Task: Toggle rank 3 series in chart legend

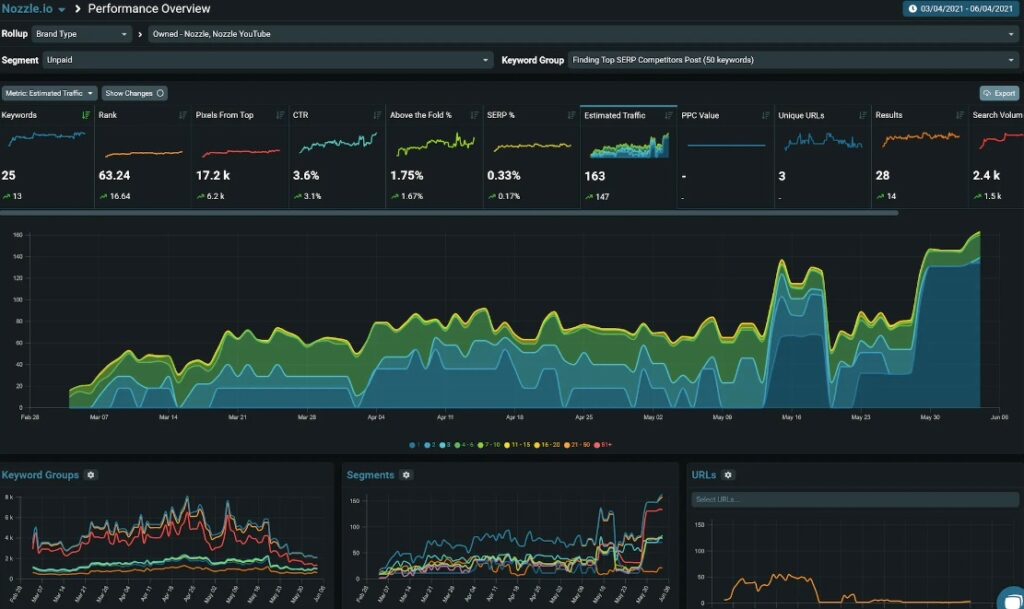Action: (x=444, y=445)
